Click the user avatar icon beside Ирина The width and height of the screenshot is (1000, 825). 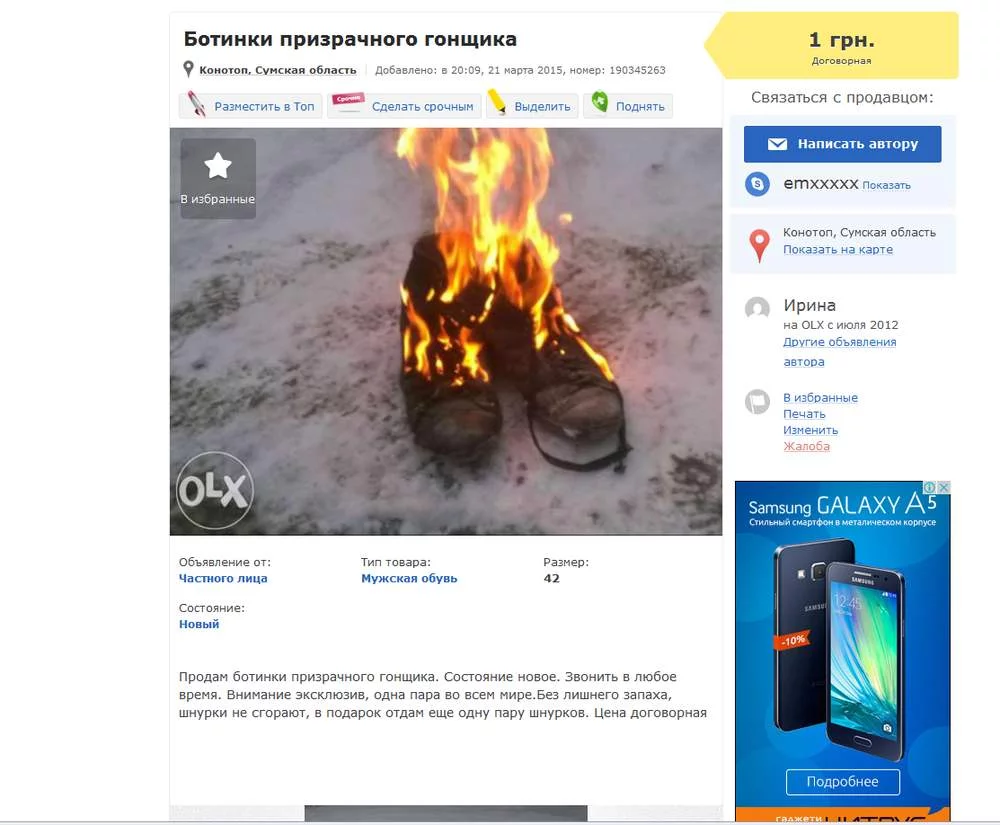(757, 309)
